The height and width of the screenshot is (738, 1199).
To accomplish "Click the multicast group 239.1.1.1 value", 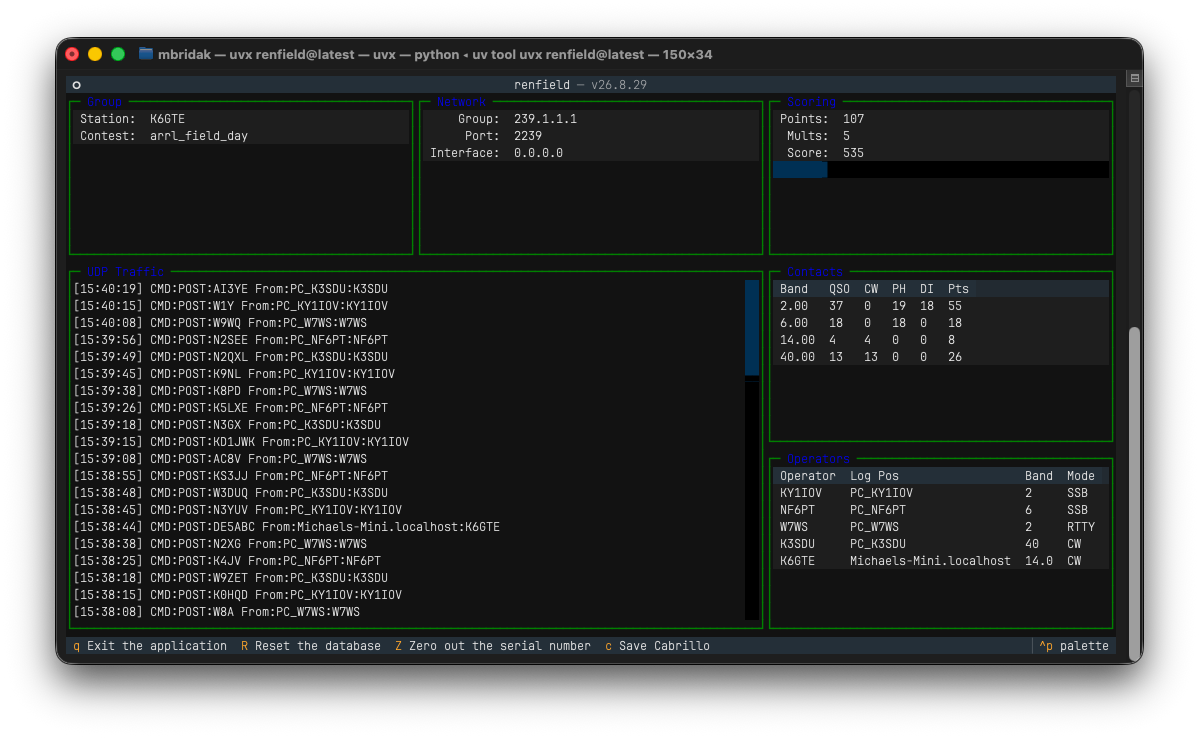I will coord(545,119).
